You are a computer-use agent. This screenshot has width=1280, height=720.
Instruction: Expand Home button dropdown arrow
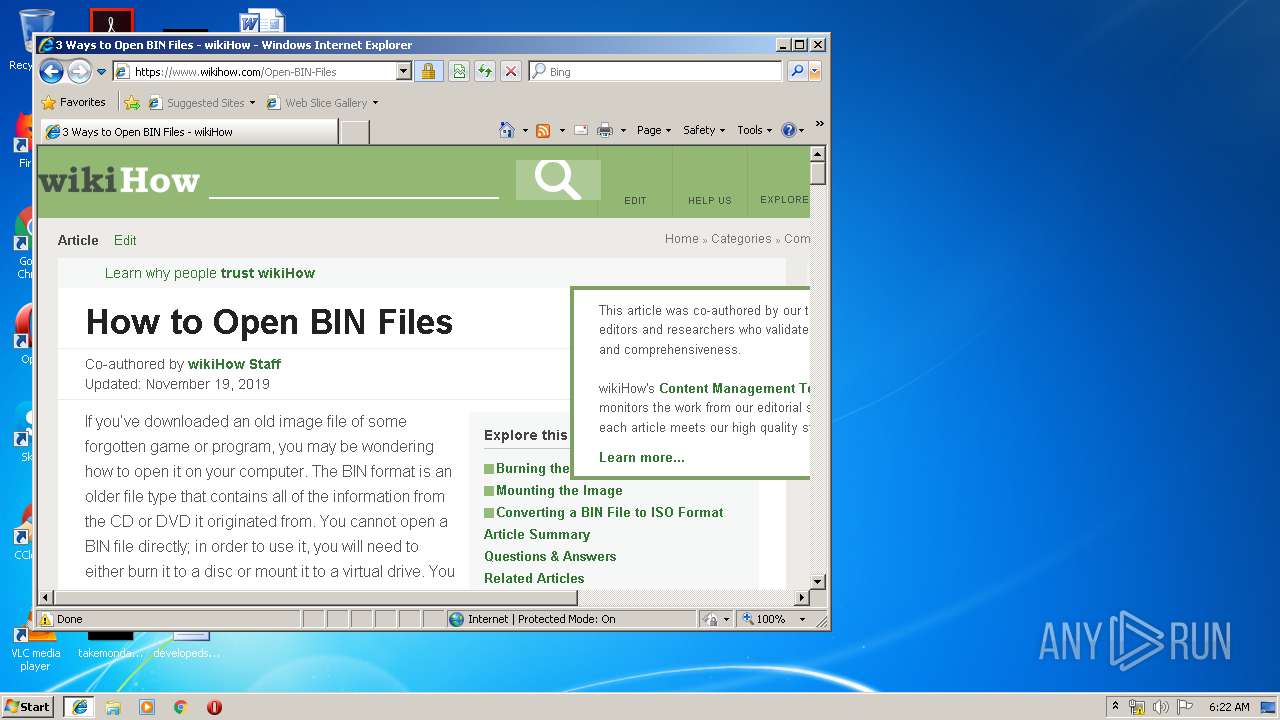click(x=525, y=130)
